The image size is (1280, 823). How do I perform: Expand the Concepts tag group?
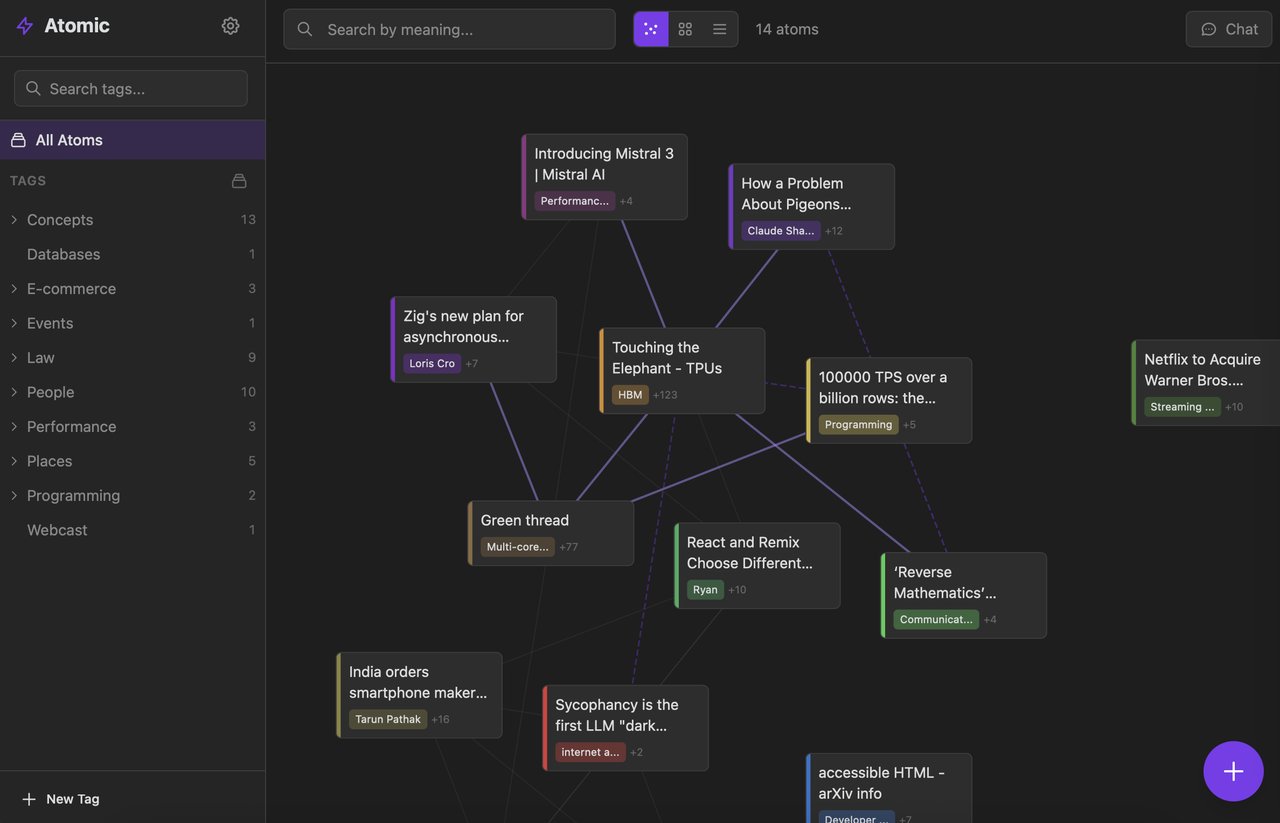tap(13, 219)
